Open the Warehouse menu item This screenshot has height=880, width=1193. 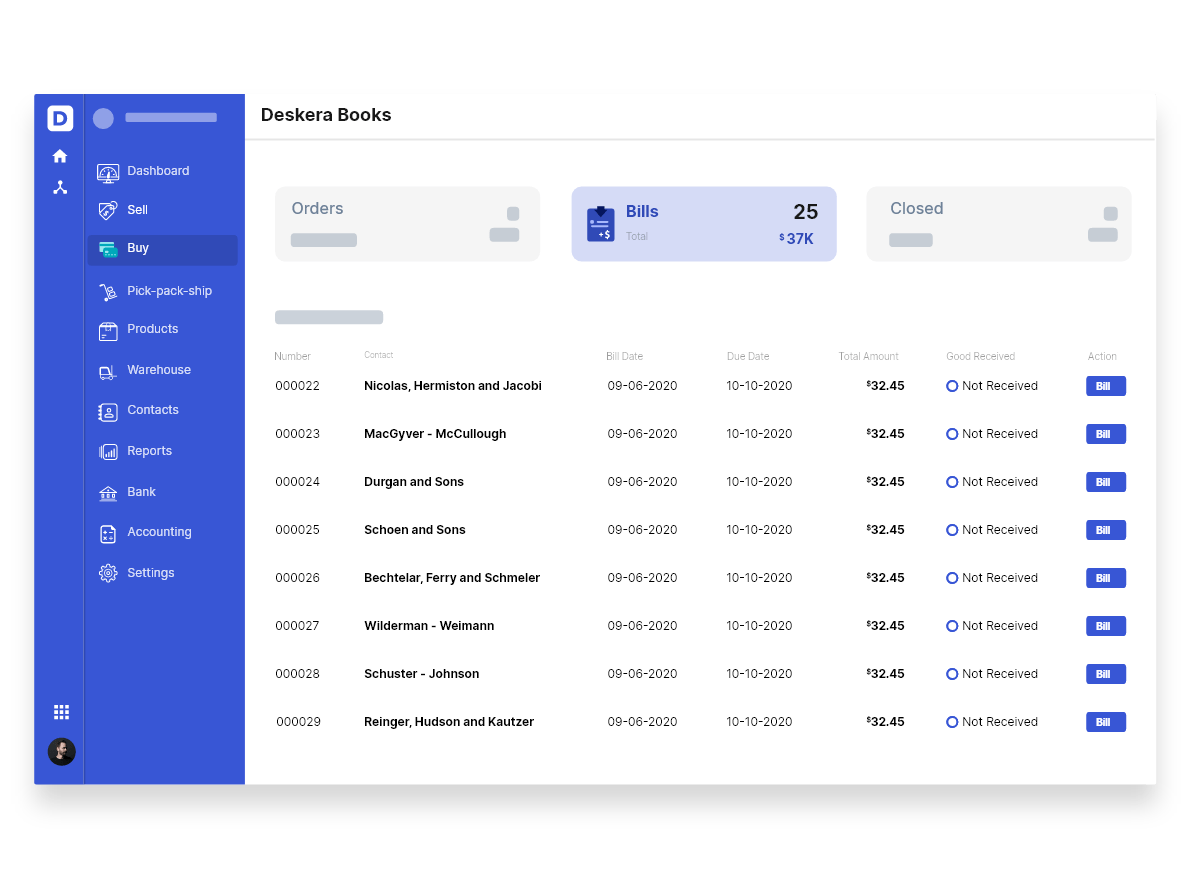[159, 370]
